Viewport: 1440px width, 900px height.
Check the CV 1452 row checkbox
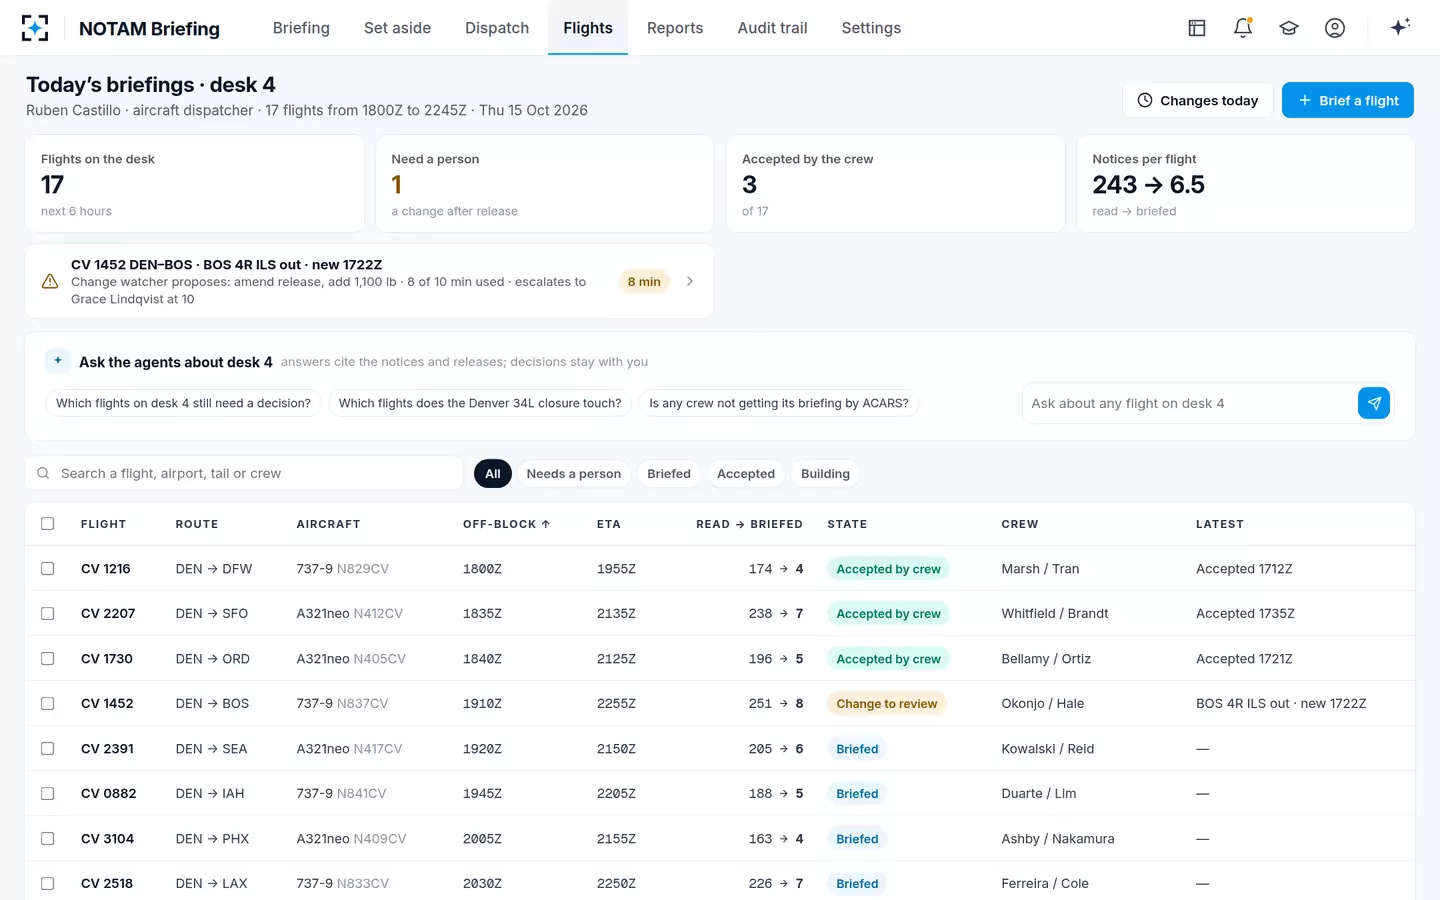coord(47,703)
